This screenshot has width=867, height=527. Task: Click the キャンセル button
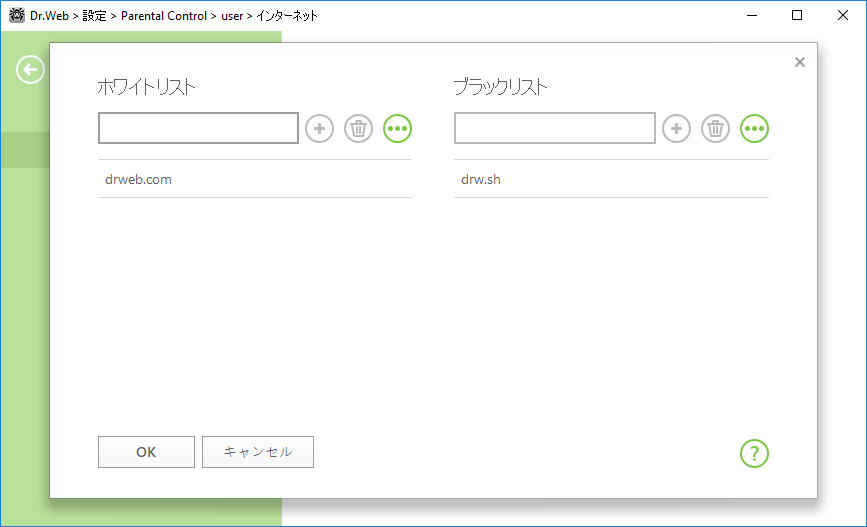(x=258, y=452)
